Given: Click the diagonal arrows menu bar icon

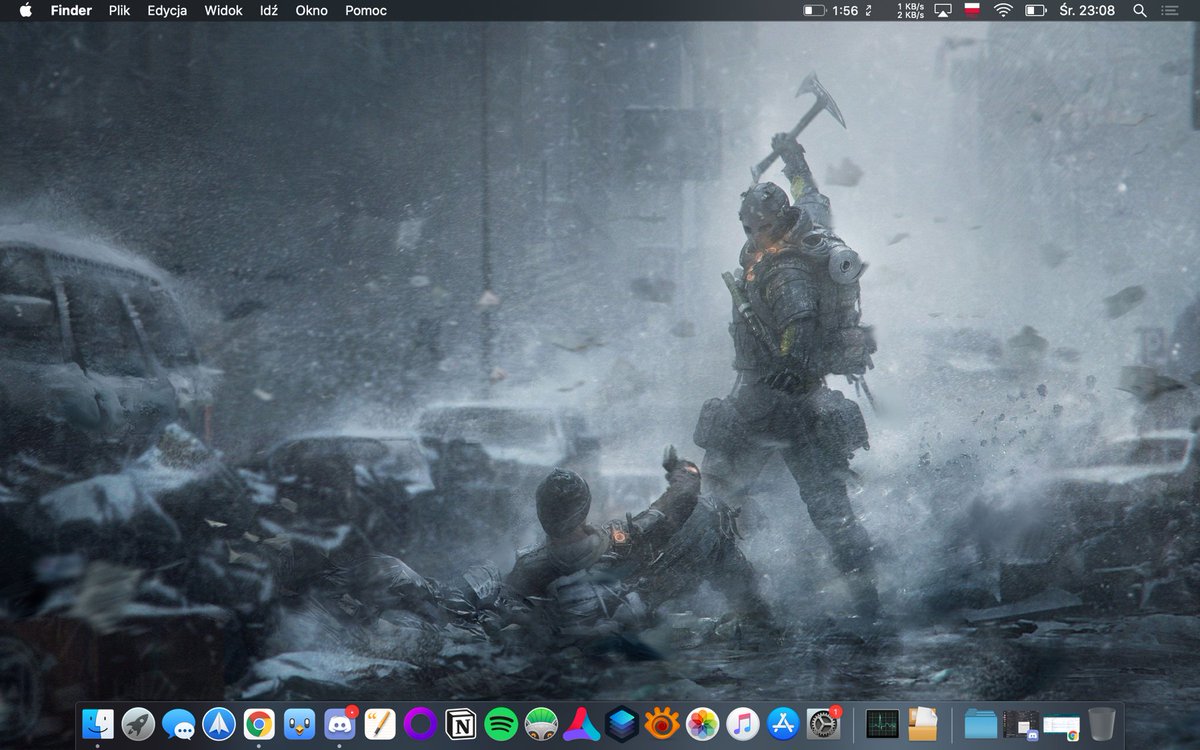Looking at the screenshot, I should 868,10.
